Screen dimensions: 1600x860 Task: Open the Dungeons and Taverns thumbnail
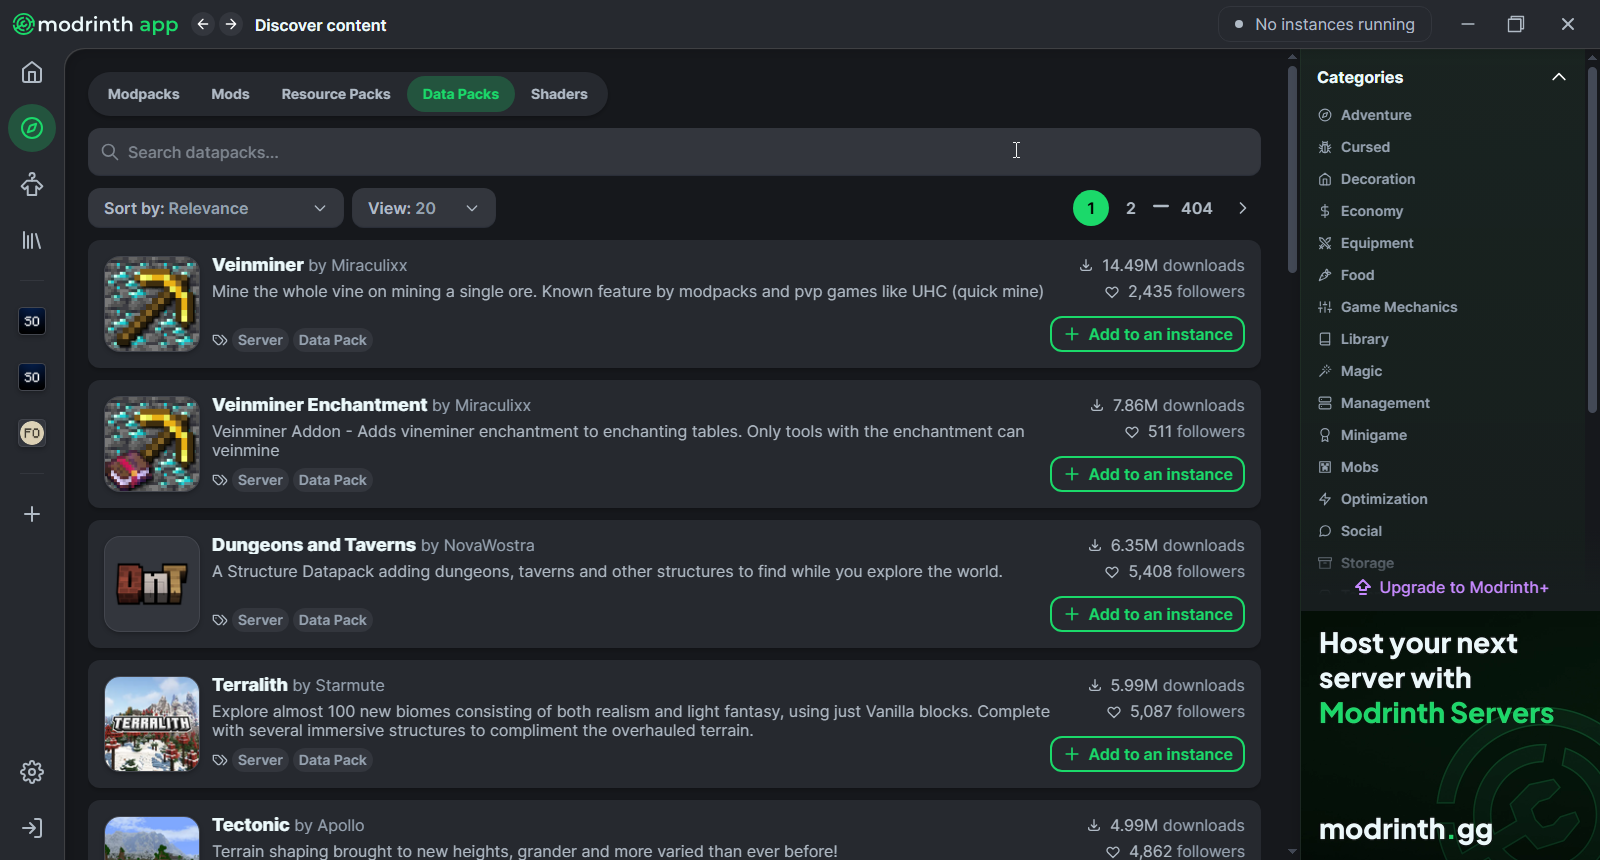[152, 584]
